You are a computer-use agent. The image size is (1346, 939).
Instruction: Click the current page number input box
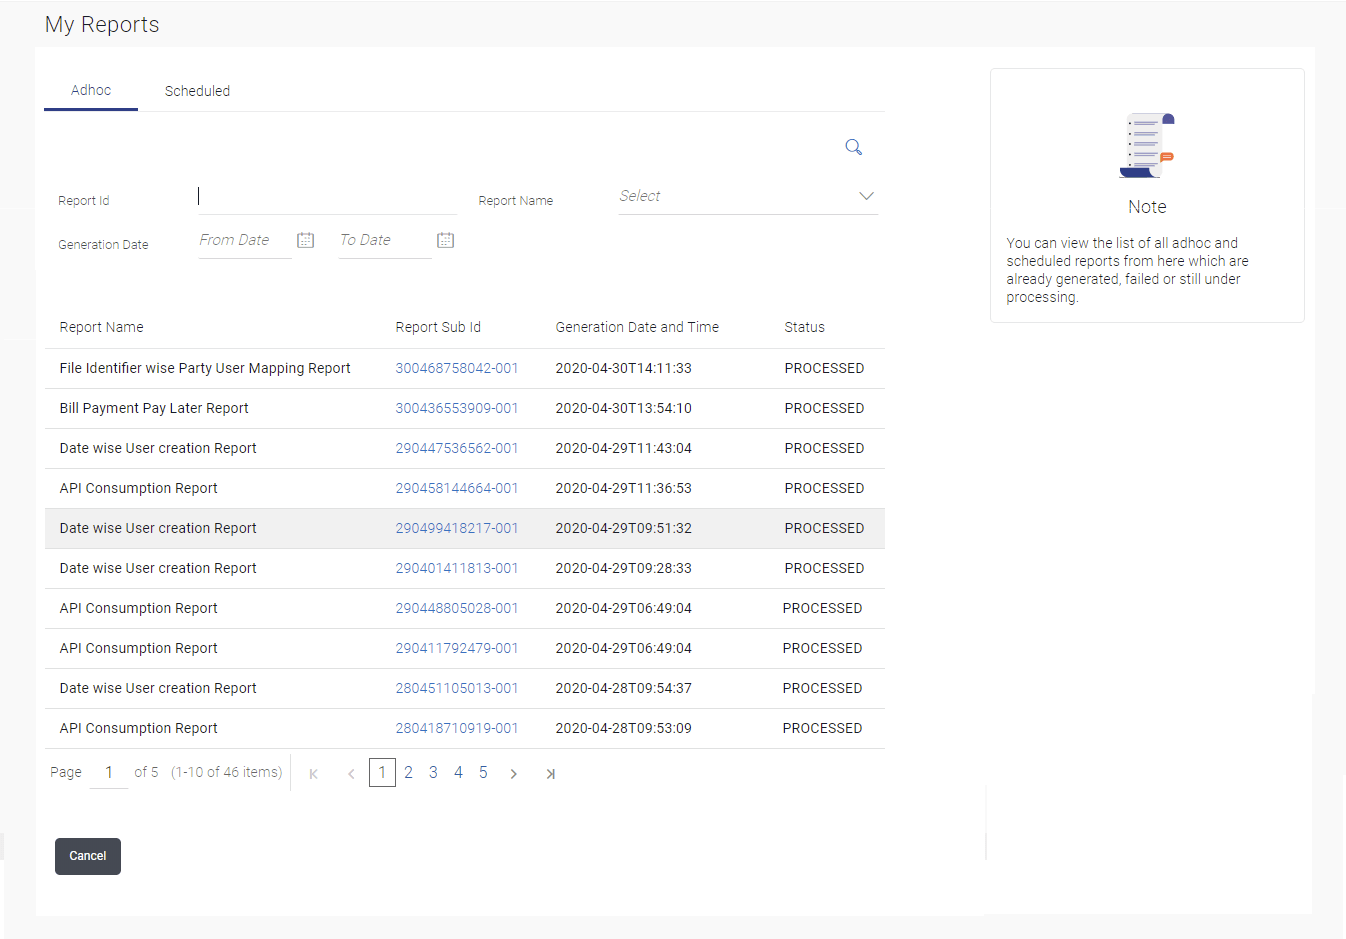pos(109,772)
